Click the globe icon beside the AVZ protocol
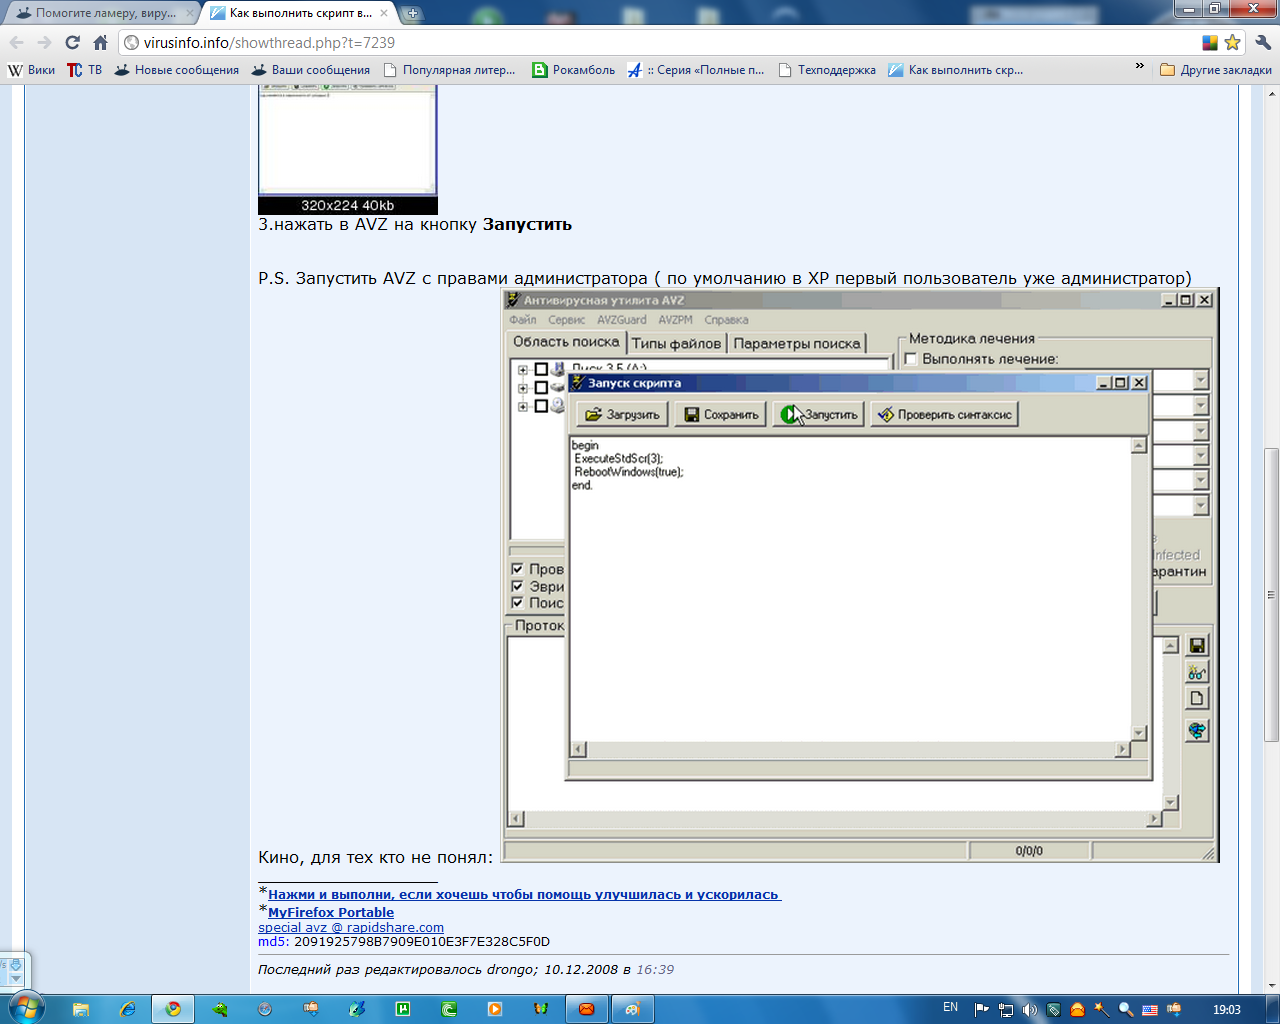Viewport: 1280px width, 1024px height. (x=1197, y=730)
